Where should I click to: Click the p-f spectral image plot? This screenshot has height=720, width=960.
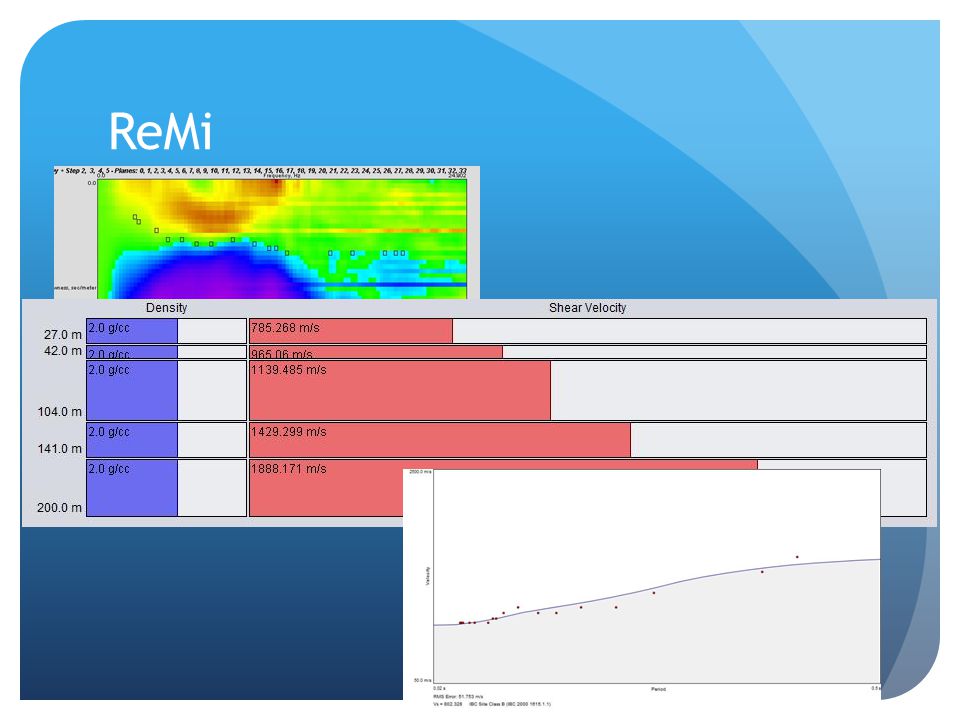282,239
